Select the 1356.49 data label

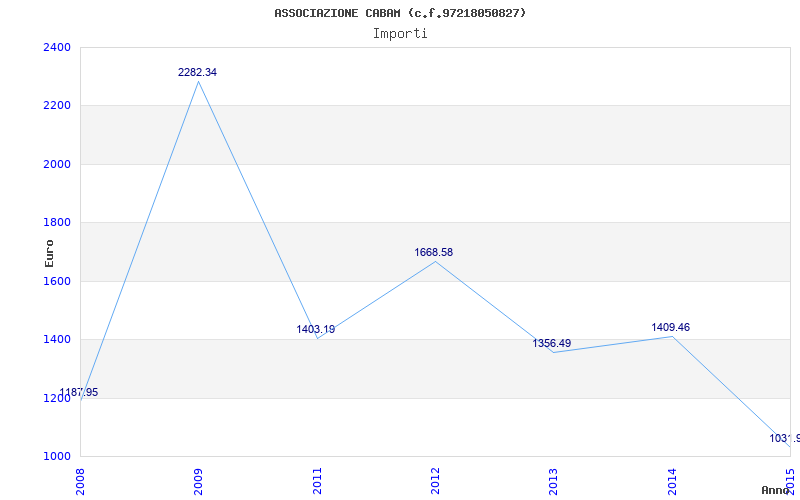(552, 343)
